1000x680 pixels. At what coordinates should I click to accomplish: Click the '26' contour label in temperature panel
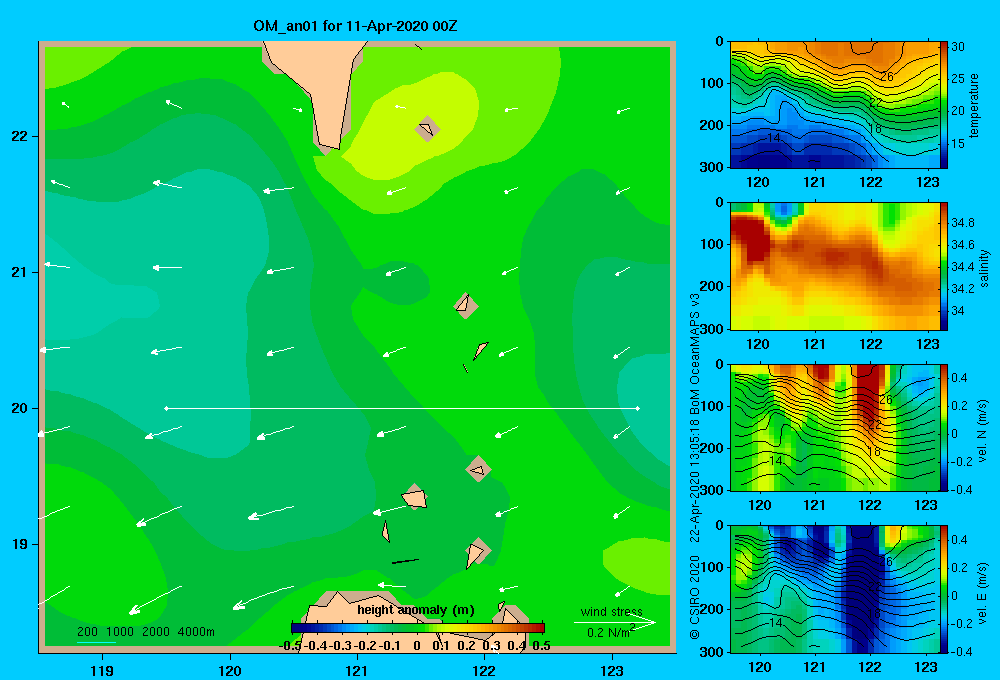pos(886,77)
